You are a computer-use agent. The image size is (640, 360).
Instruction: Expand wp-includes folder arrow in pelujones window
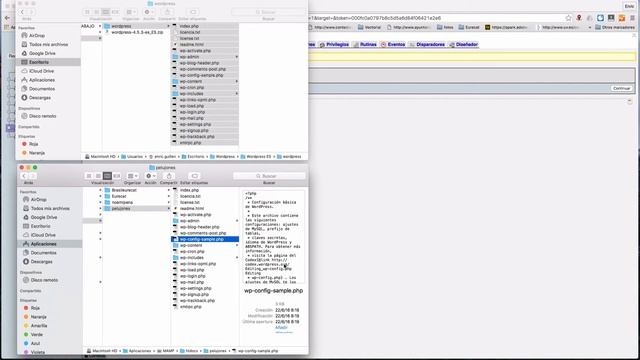pyautogui.click(x=237, y=258)
